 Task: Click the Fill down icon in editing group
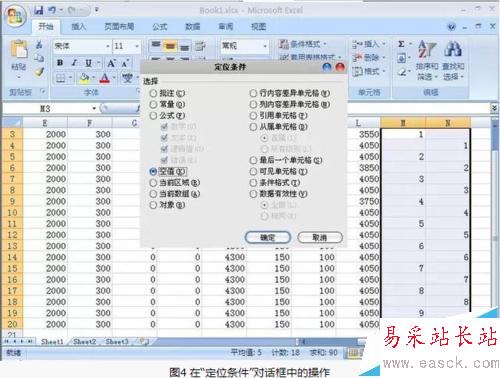401,59
